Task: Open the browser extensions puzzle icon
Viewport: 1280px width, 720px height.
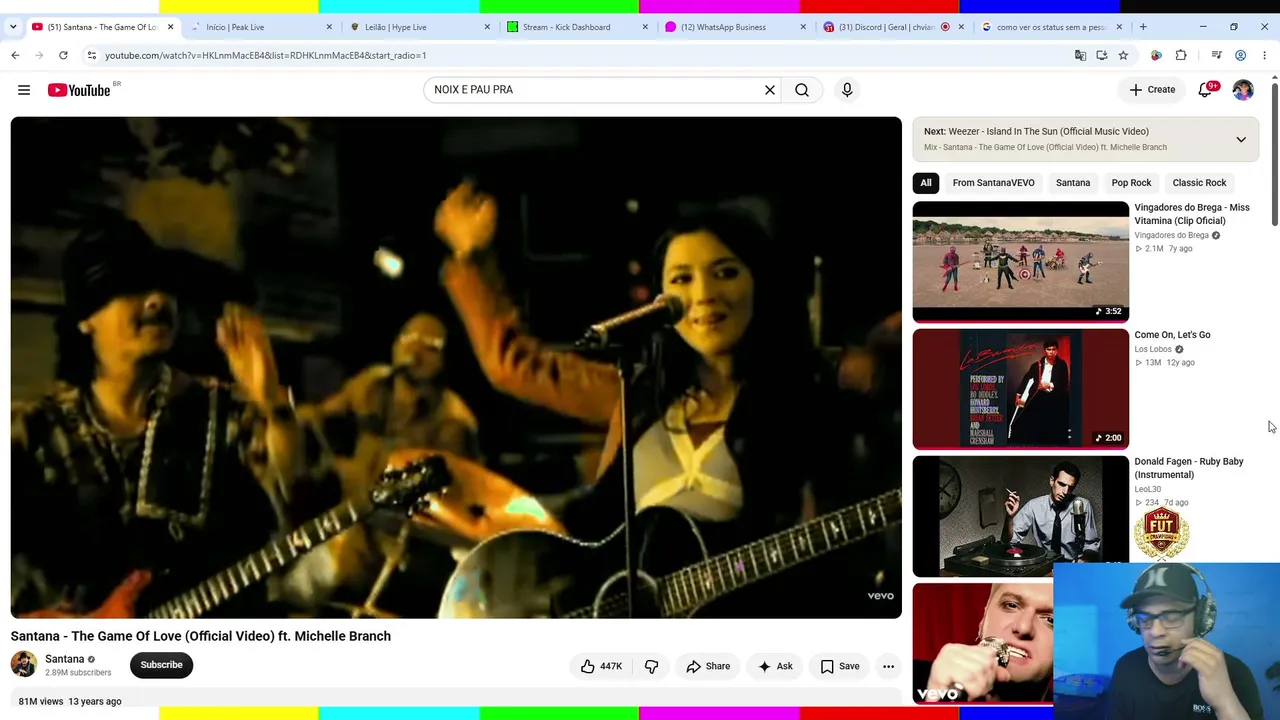Action: (1181, 55)
